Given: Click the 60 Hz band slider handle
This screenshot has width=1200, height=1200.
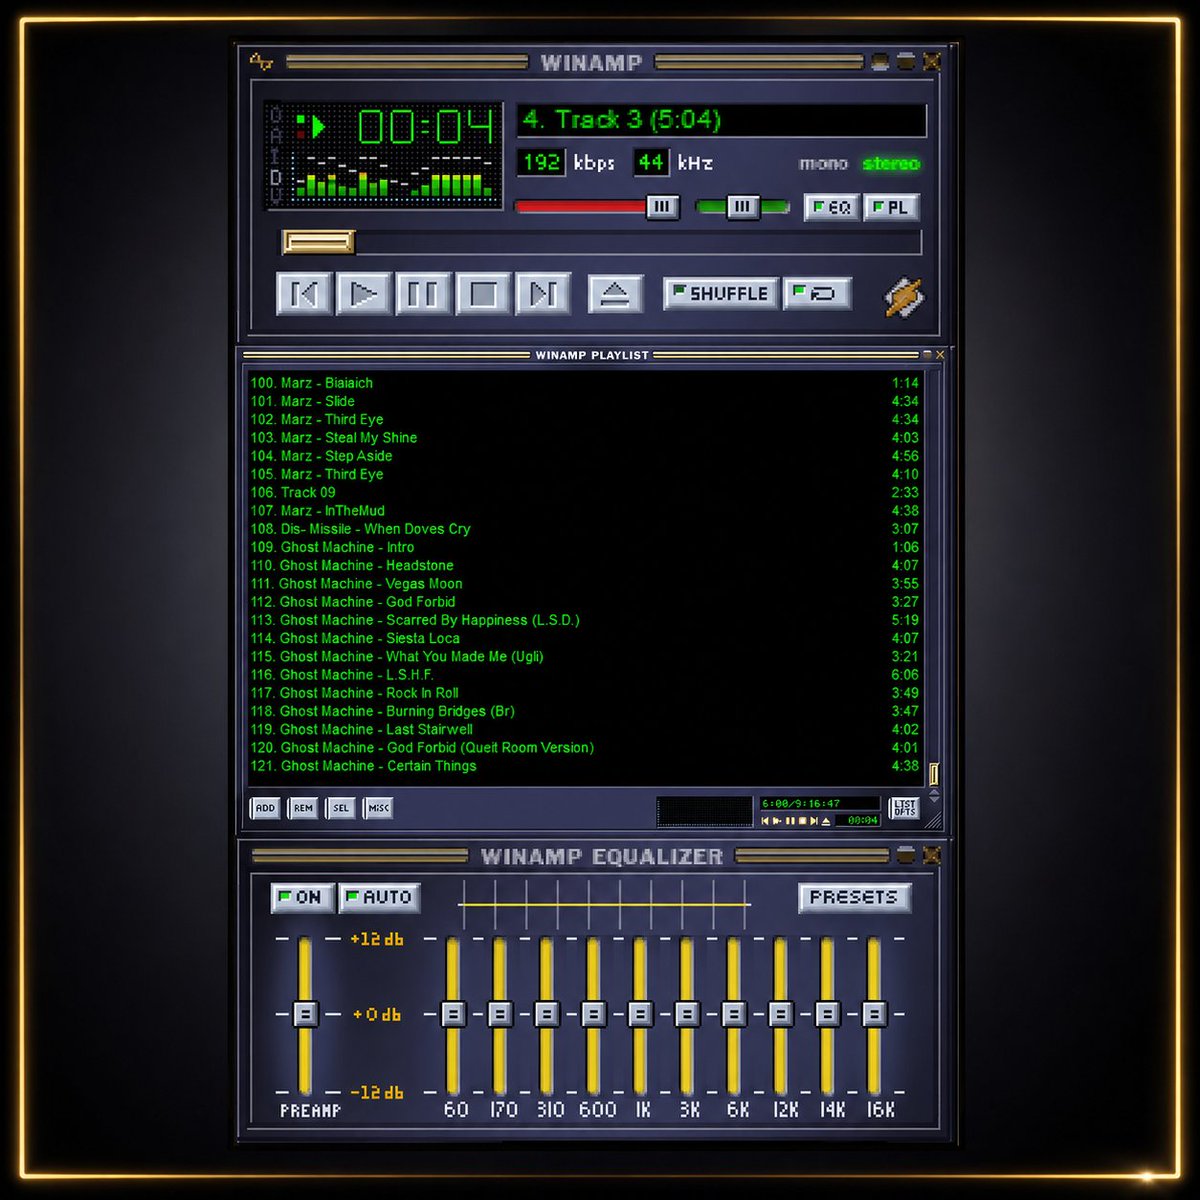Looking at the screenshot, I should click(x=453, y=1014).
